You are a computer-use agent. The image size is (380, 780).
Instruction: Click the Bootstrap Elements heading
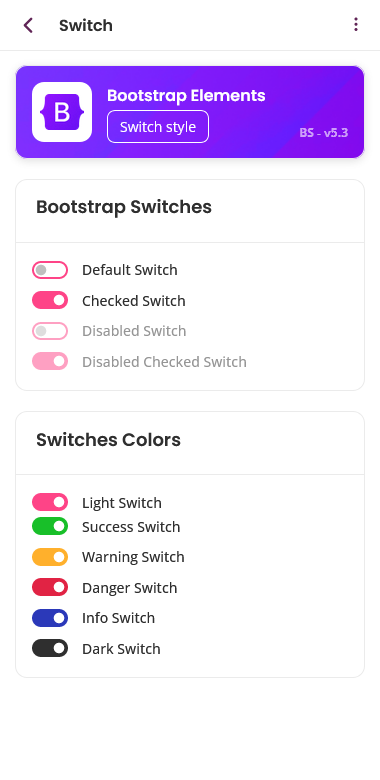(x=186, y=96)
